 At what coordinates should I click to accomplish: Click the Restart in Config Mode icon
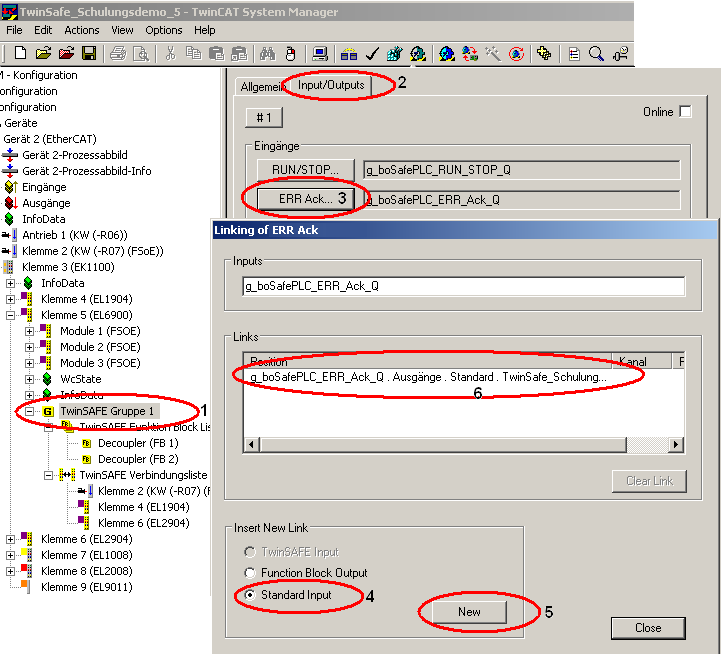tap(446, 54)
